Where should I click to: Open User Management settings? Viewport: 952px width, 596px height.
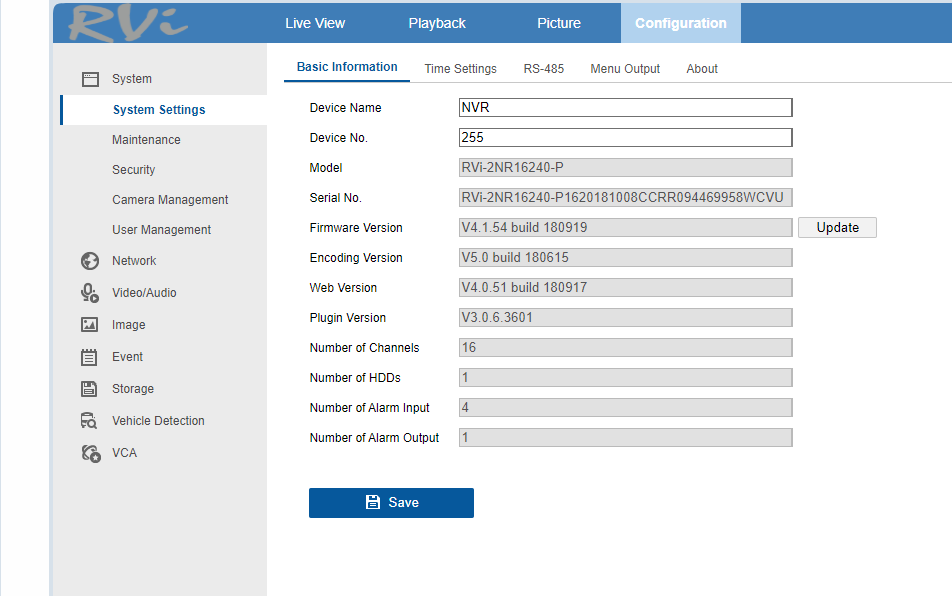(x=161, y=230)
